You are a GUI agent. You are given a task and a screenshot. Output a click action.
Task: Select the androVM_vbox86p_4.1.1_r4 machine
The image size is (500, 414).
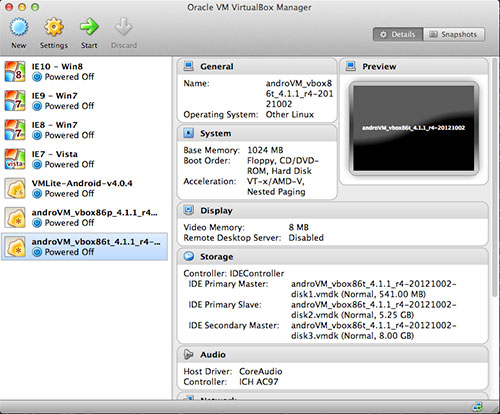[84, 218]
